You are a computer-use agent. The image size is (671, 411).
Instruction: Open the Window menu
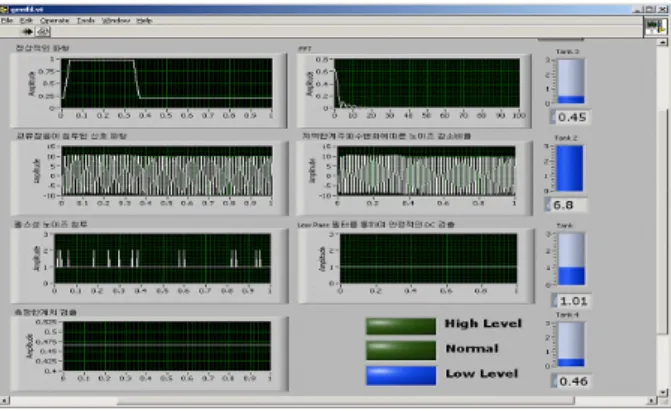[116, 20]
